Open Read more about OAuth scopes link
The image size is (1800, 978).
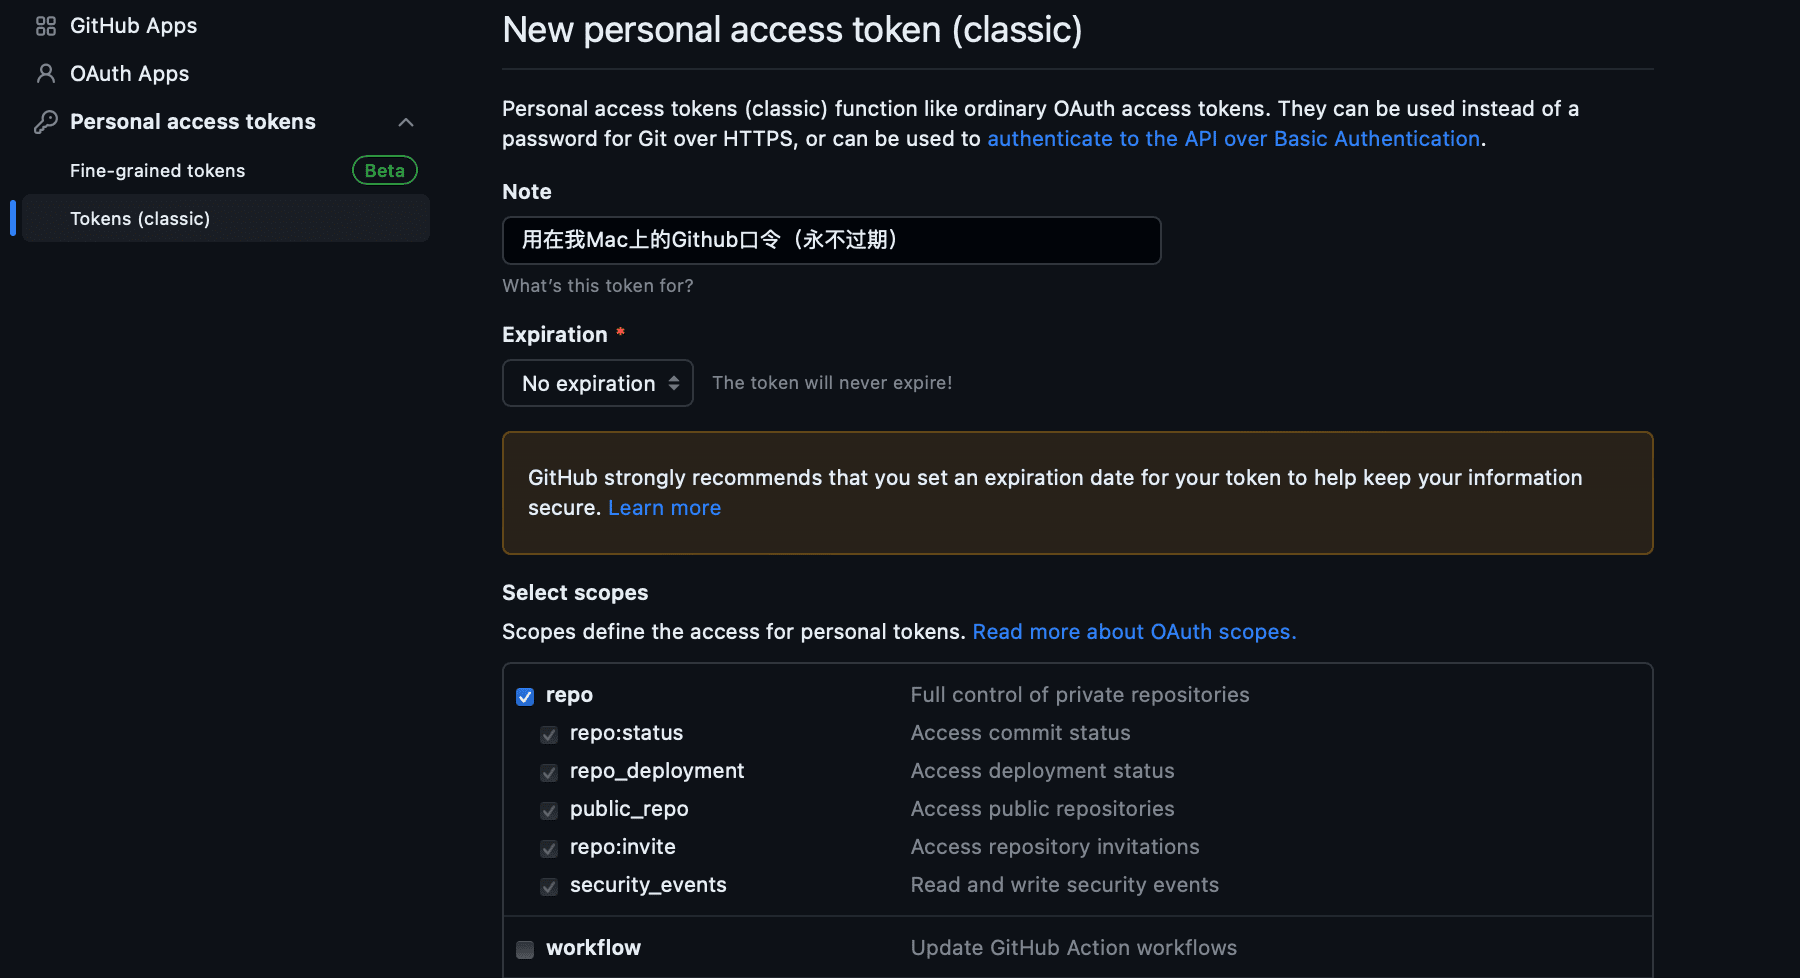tap(1134, 632)
